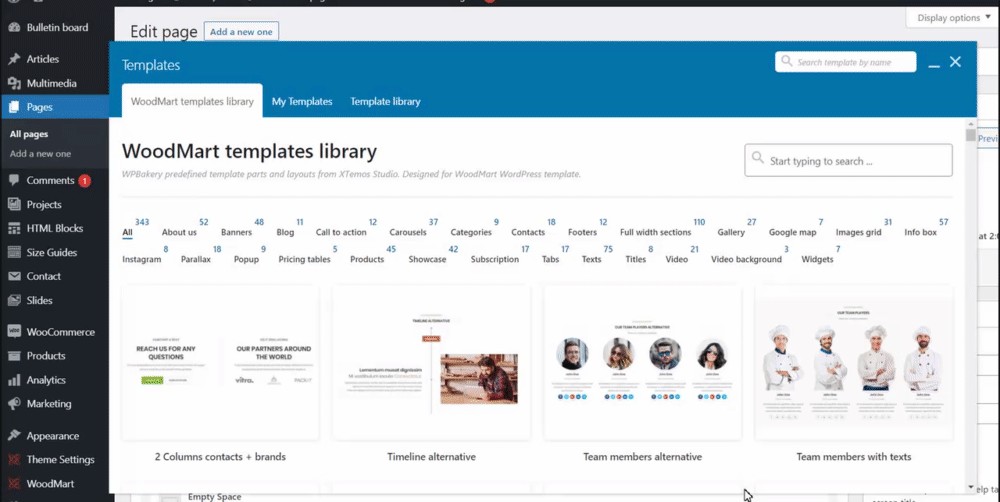Click the Size Guides icon

tap(14, 253)
